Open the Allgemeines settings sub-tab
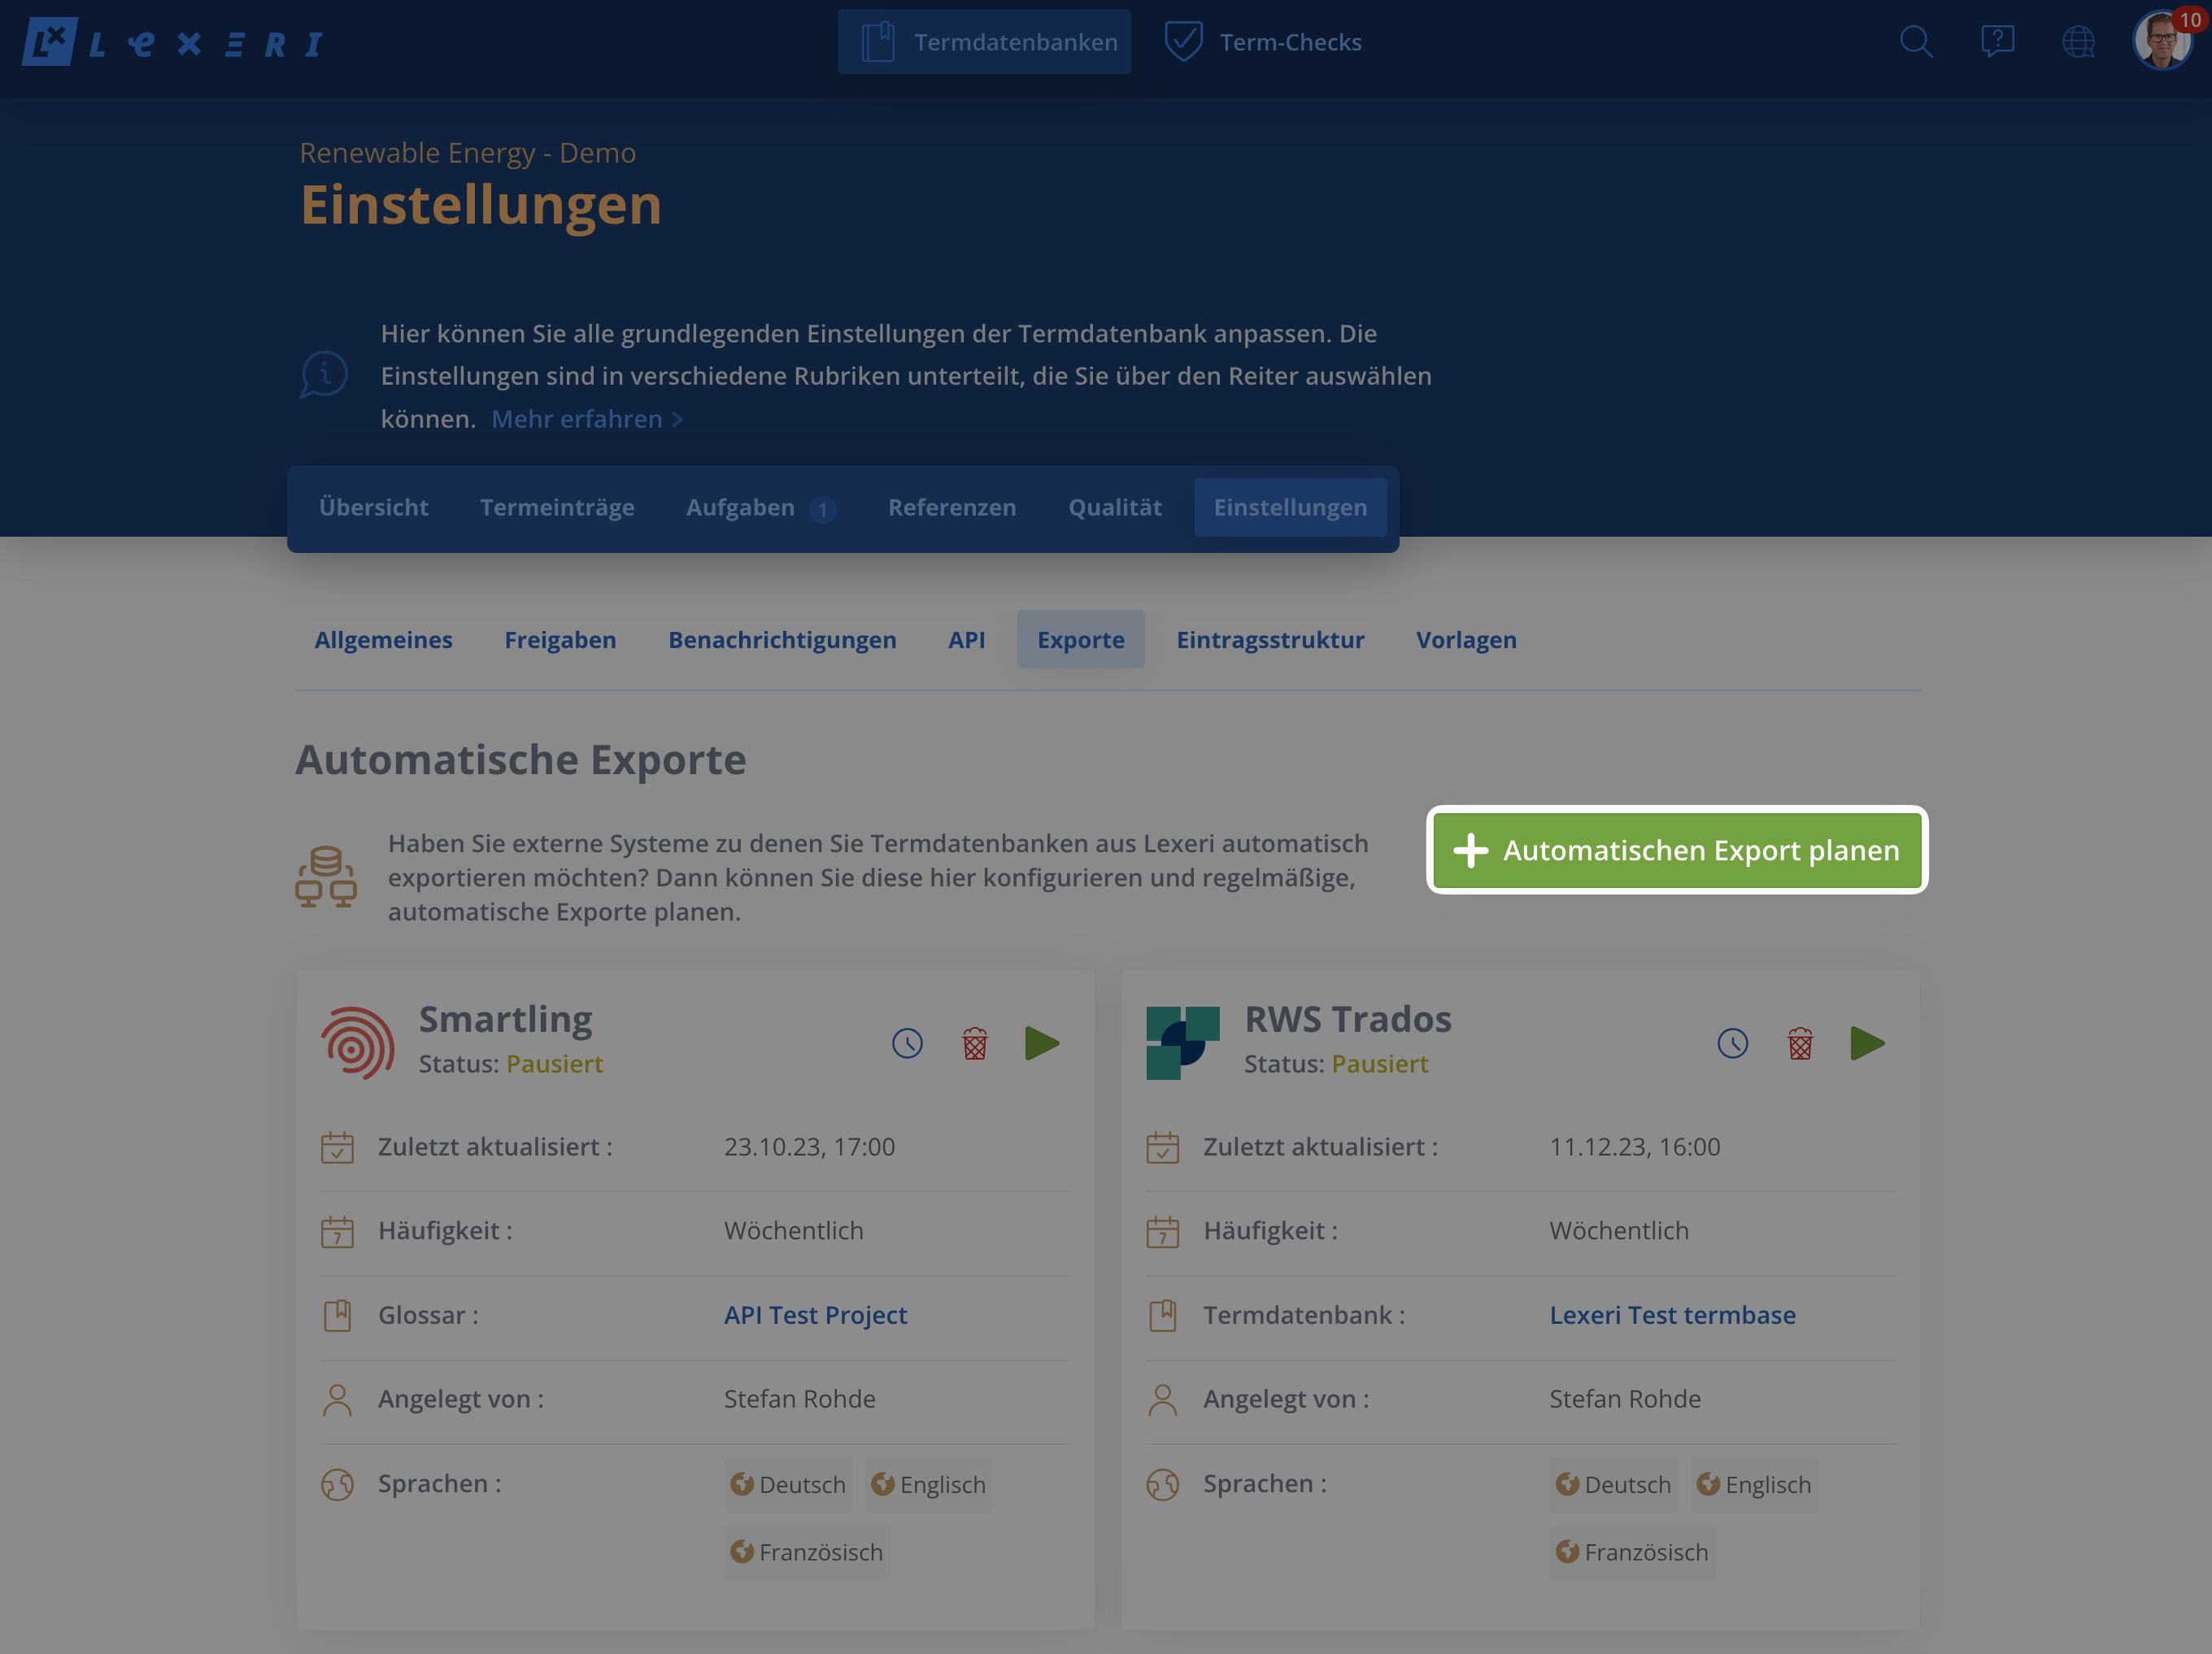The height and width of the screenshot is (1654, 2212). point(383,640)
